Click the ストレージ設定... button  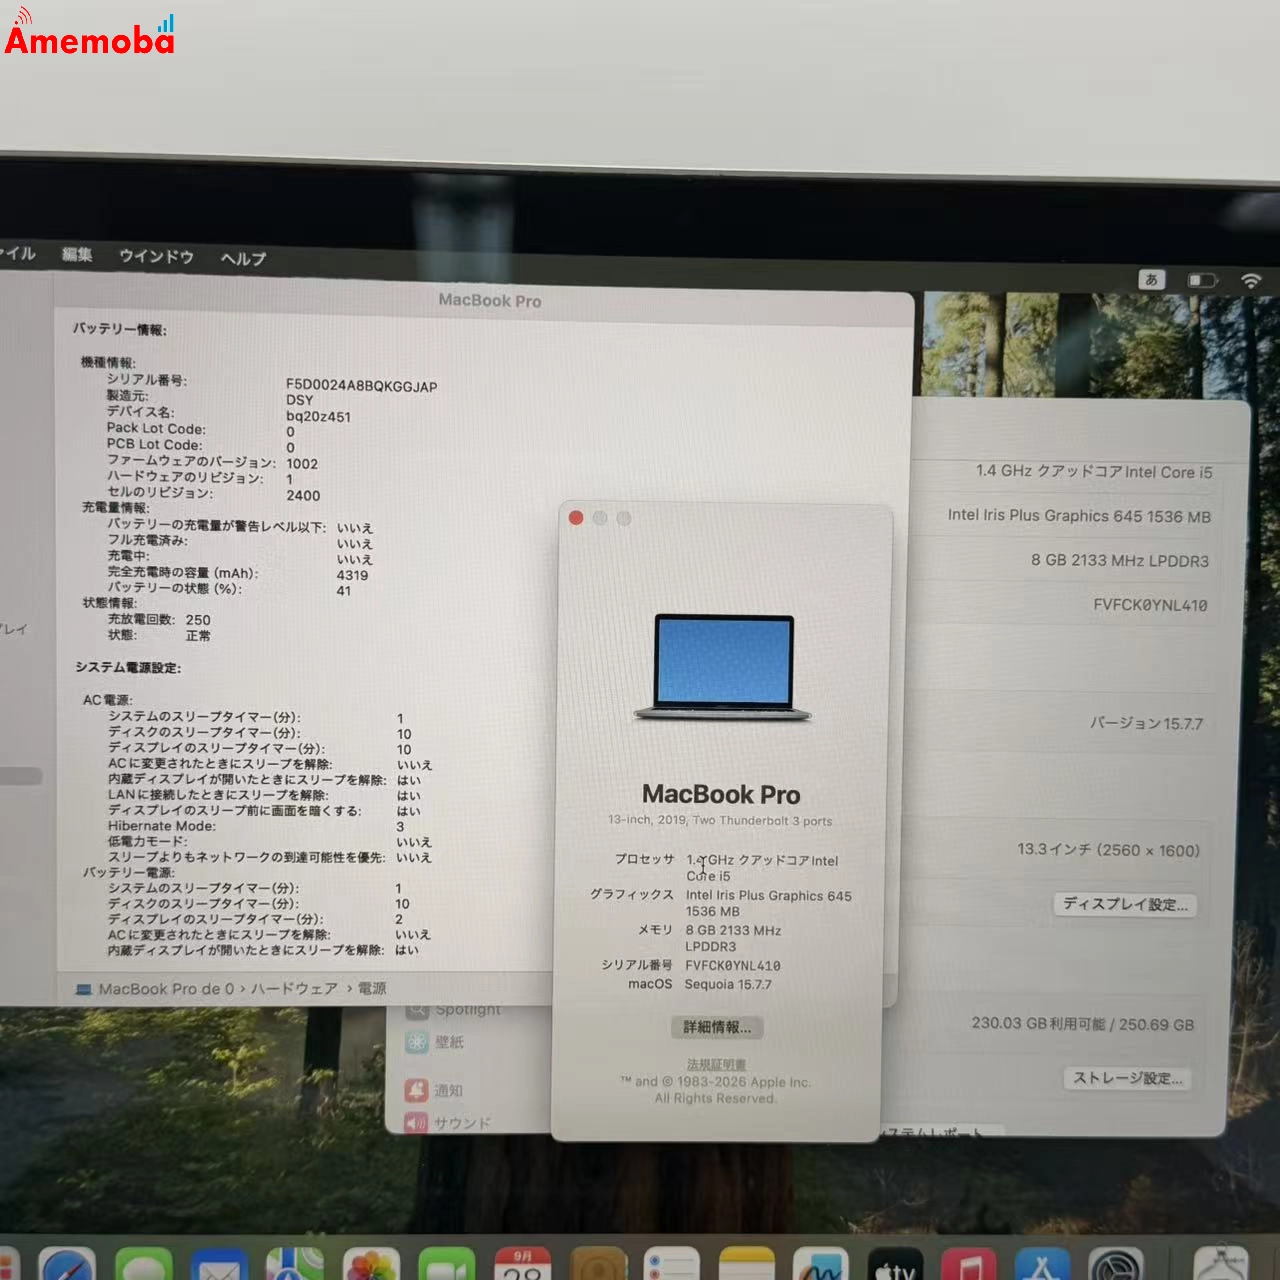click(1127, 1078)
